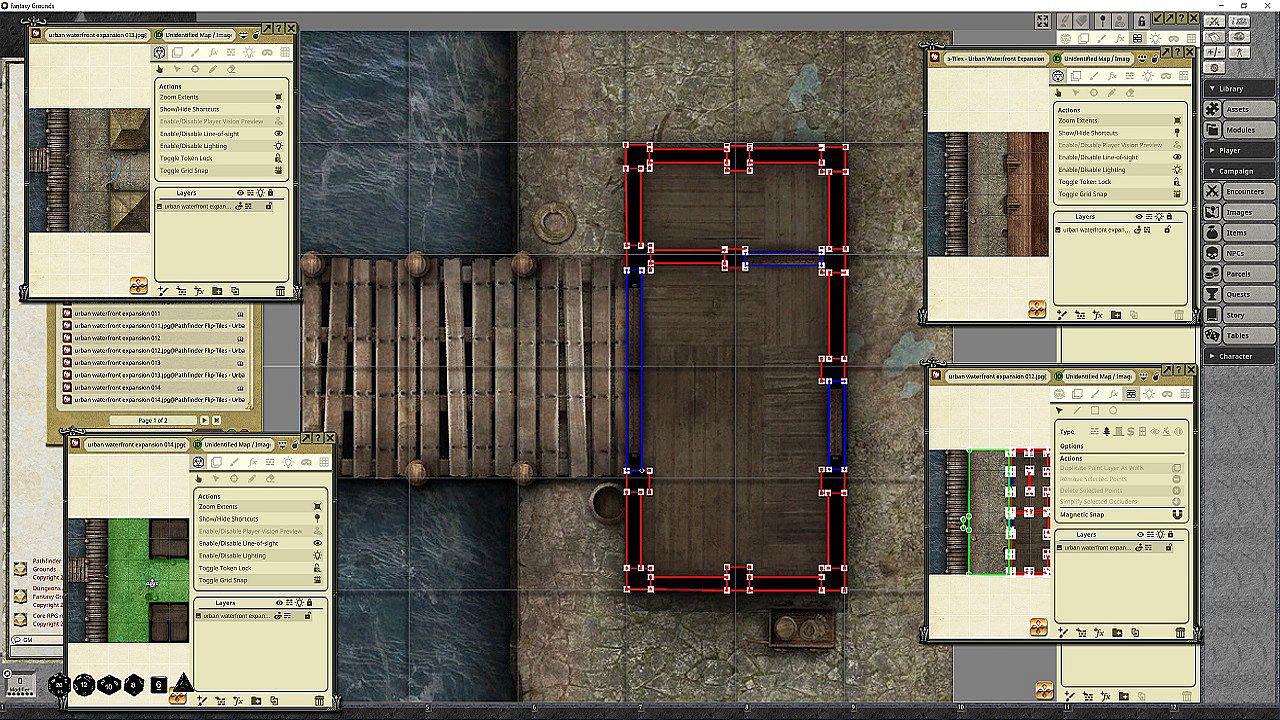Select Show/Hide Shortcuts in the 013 map window
The image size is (1280, 720).
tap(221, 109)
